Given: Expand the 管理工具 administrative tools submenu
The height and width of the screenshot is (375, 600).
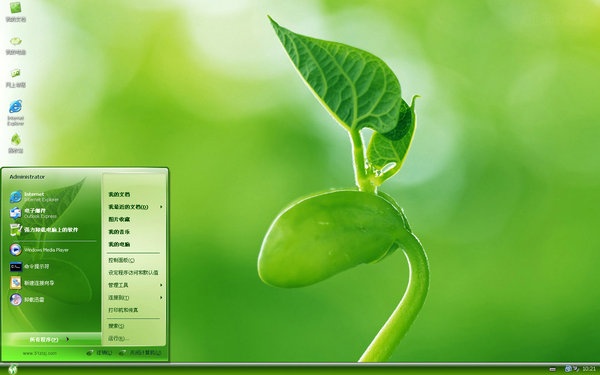Looking at the screenshot, I should [x=135, y=285].
